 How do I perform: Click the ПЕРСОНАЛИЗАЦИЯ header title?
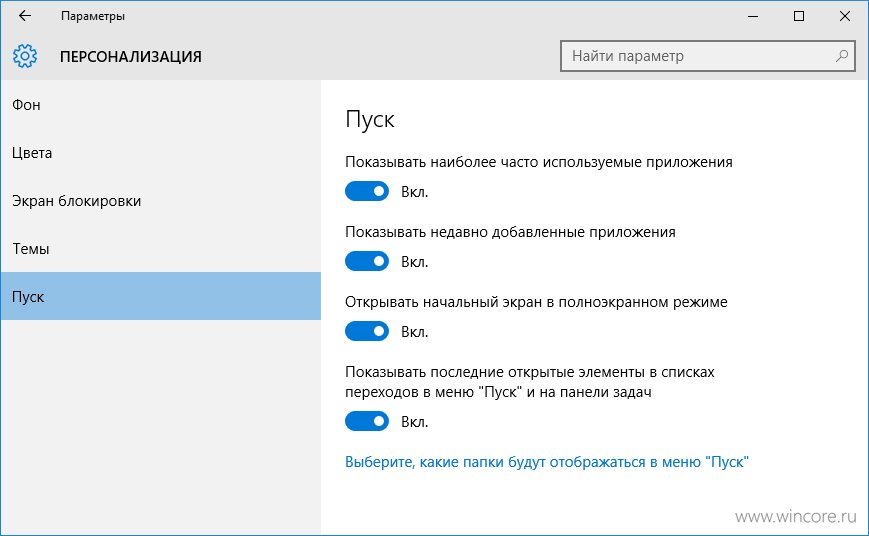click(131, 57)
